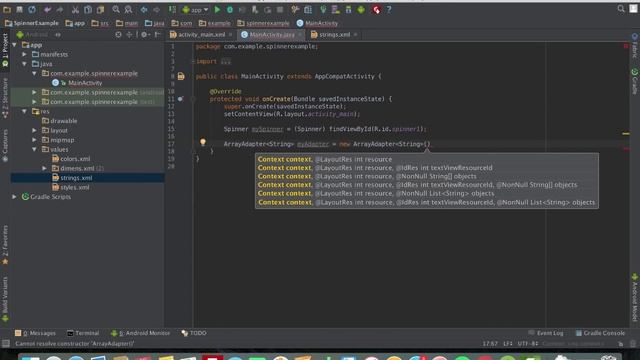Click the Replace icon next to Find
This screenshot has height=360, width=640.
click(x=128, y=9)
